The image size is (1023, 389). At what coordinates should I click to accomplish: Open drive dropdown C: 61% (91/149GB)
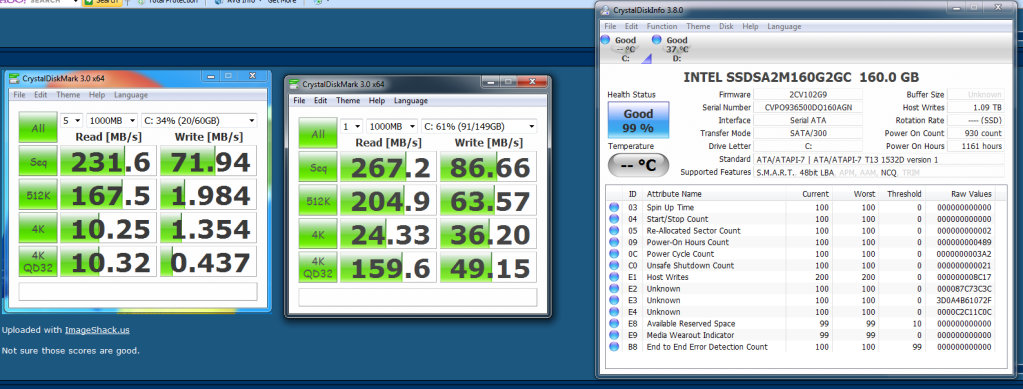[x=480, y=127]
